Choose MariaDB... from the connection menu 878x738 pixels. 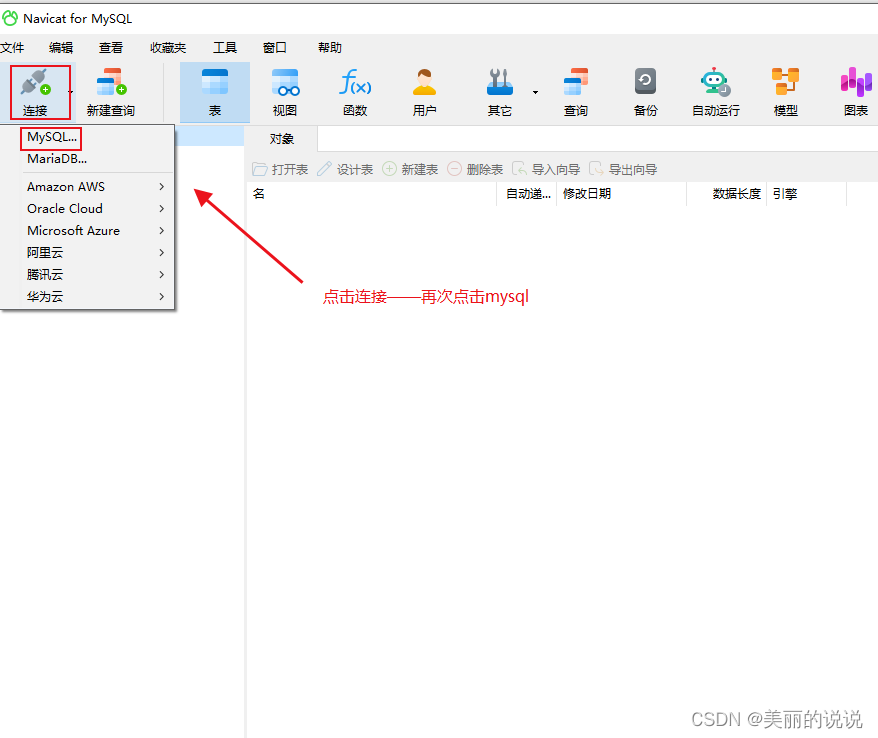coord(57,159)
